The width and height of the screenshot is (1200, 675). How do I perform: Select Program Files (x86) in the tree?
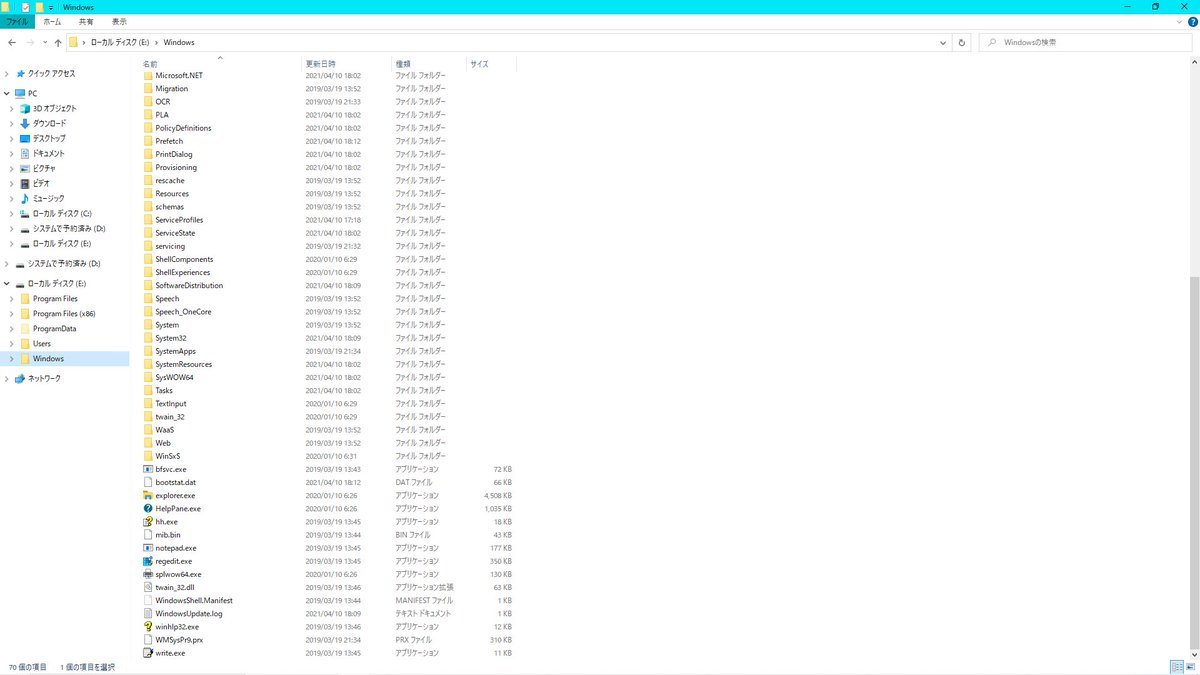tap(64, 314)
